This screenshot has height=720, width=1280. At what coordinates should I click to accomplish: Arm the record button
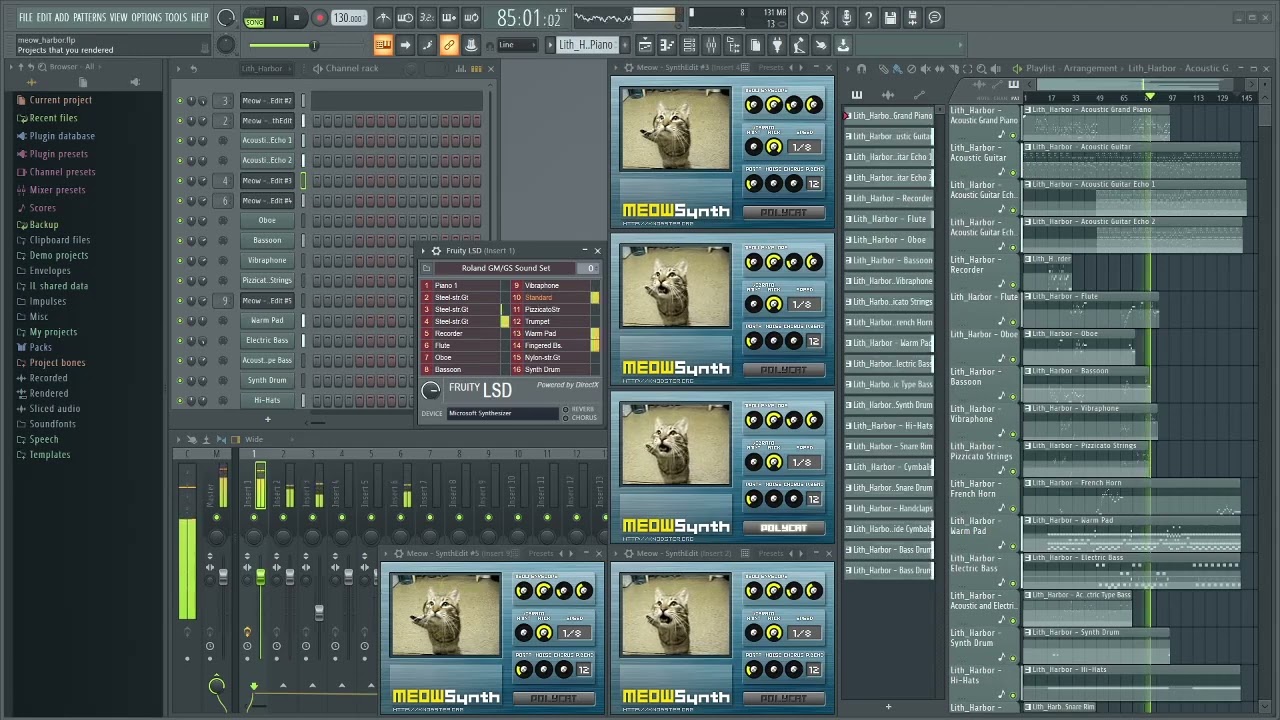tap(320, 18)
